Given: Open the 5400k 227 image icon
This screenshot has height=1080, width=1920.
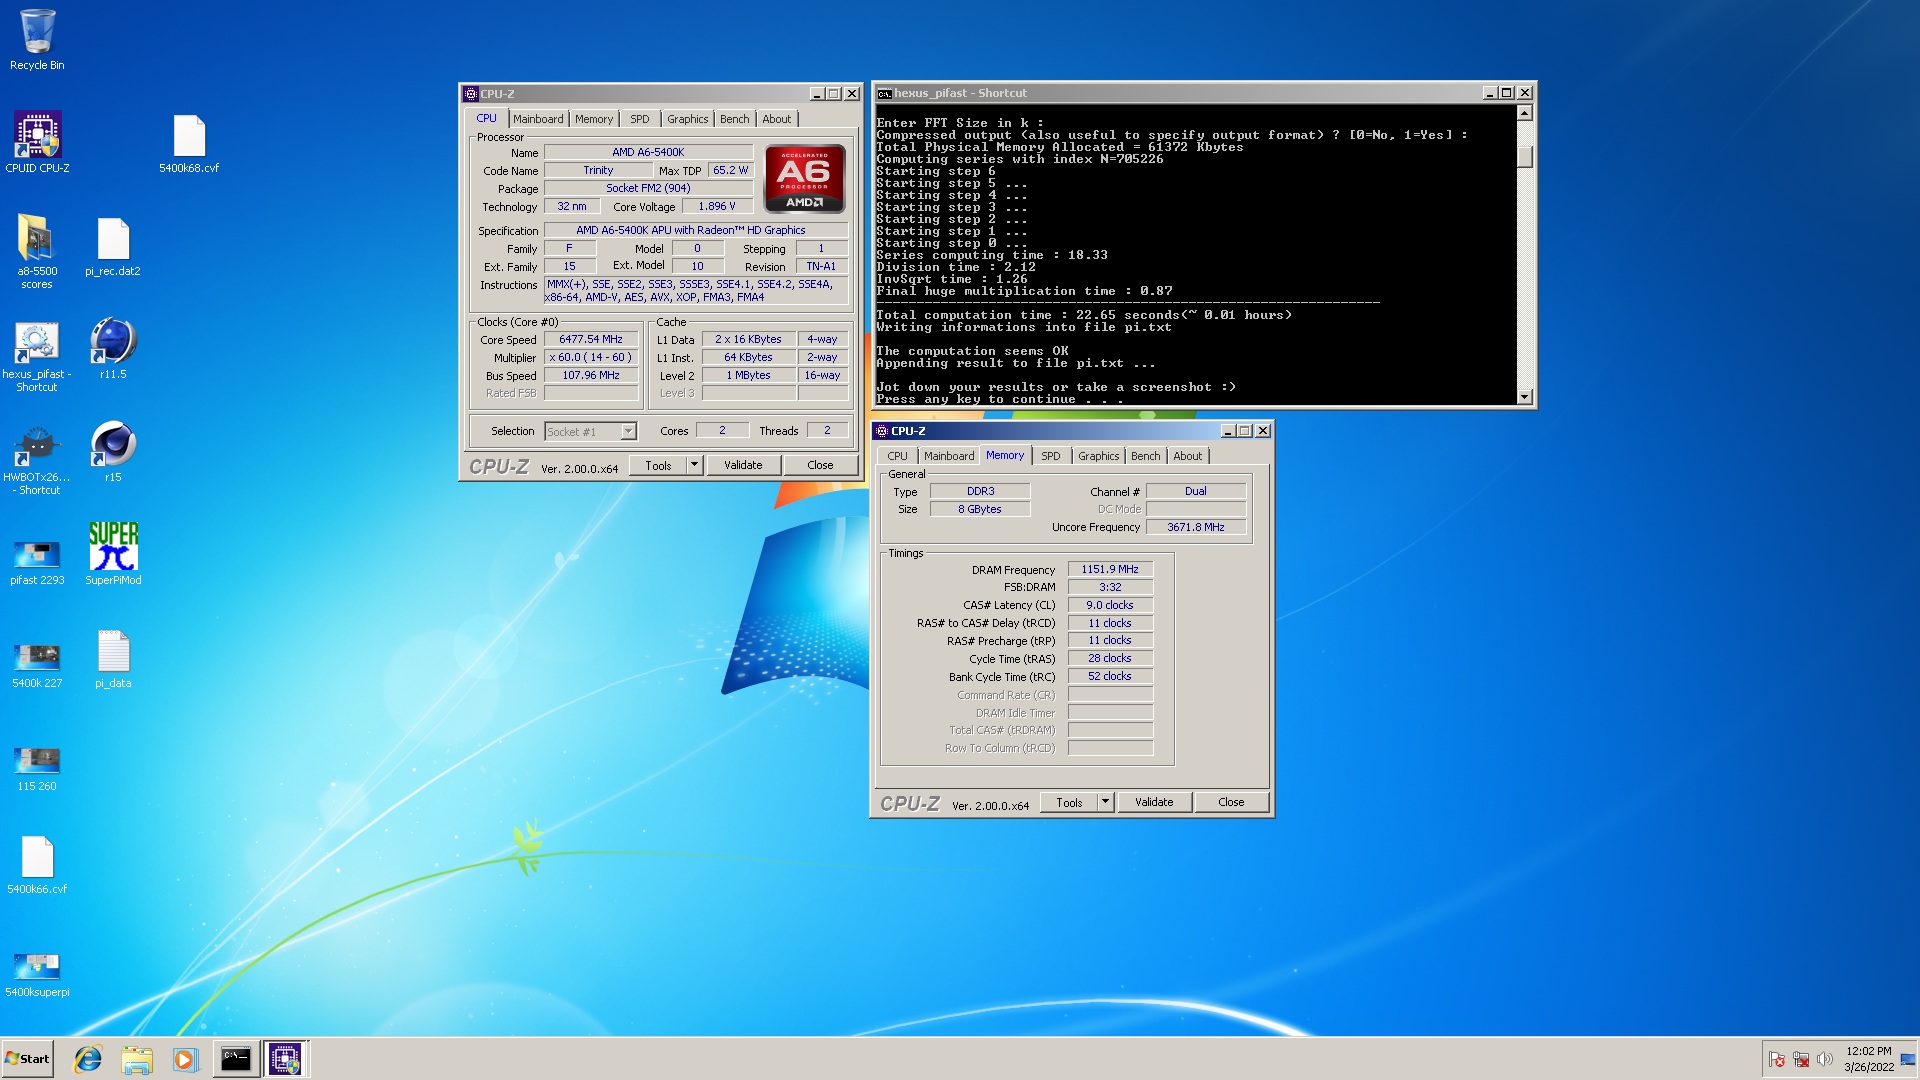Looking at the screenshot, I should click(x=37, y=664).
